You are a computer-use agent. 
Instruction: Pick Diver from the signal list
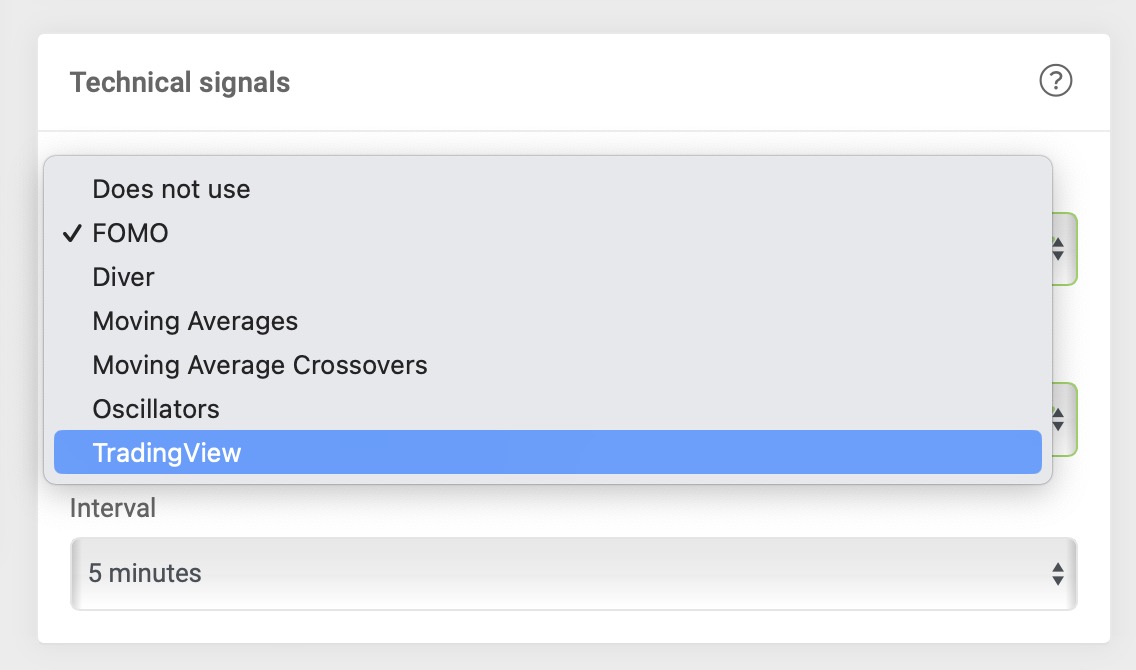click(548, 277)
